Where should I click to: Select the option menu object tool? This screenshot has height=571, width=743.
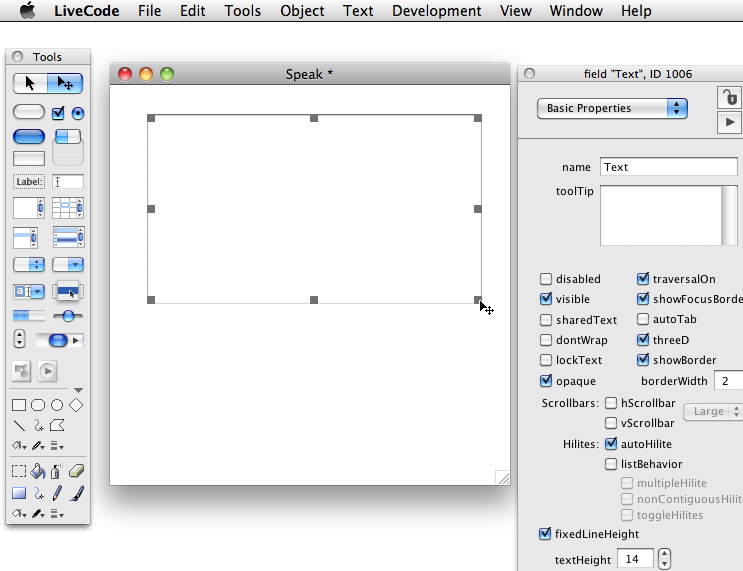coord(29,264)
